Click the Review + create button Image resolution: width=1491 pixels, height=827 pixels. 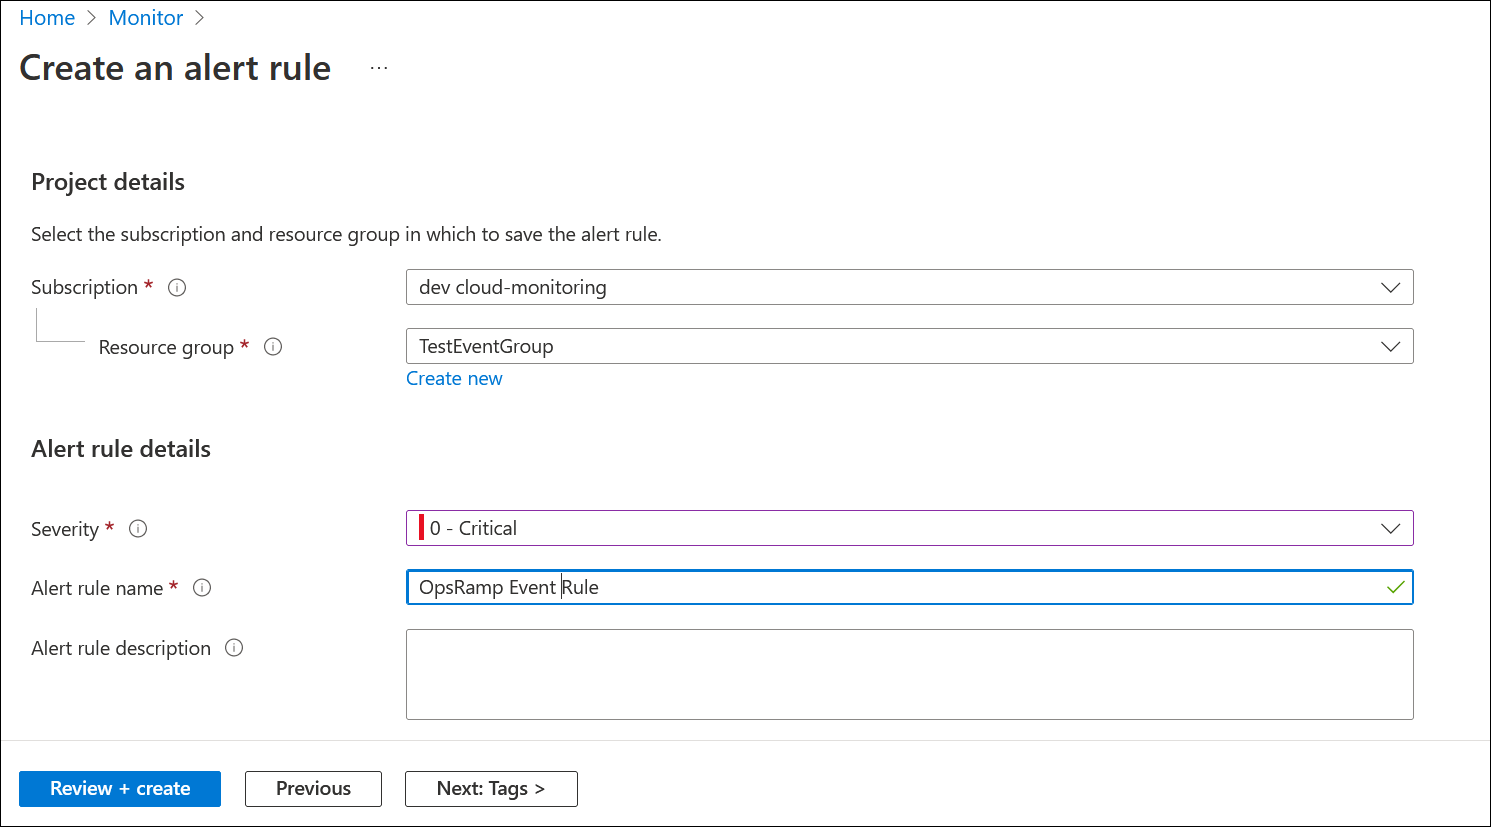click(120, 789)
